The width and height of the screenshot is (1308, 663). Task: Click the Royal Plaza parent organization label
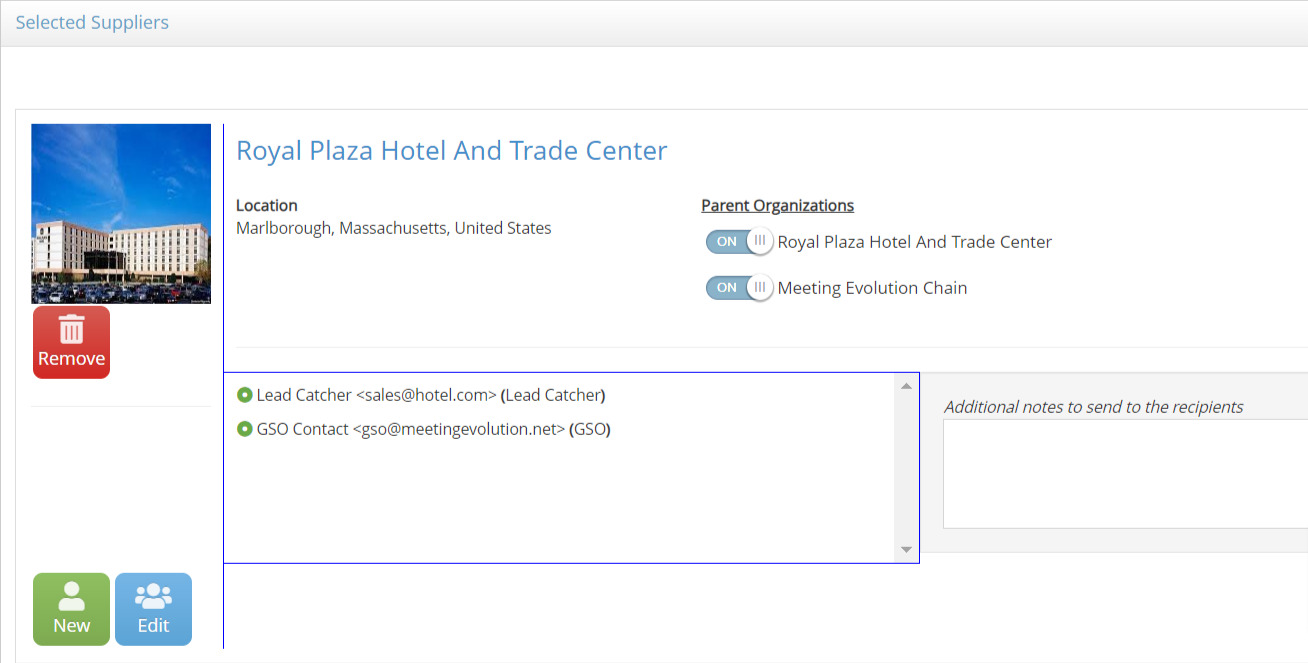914,242
